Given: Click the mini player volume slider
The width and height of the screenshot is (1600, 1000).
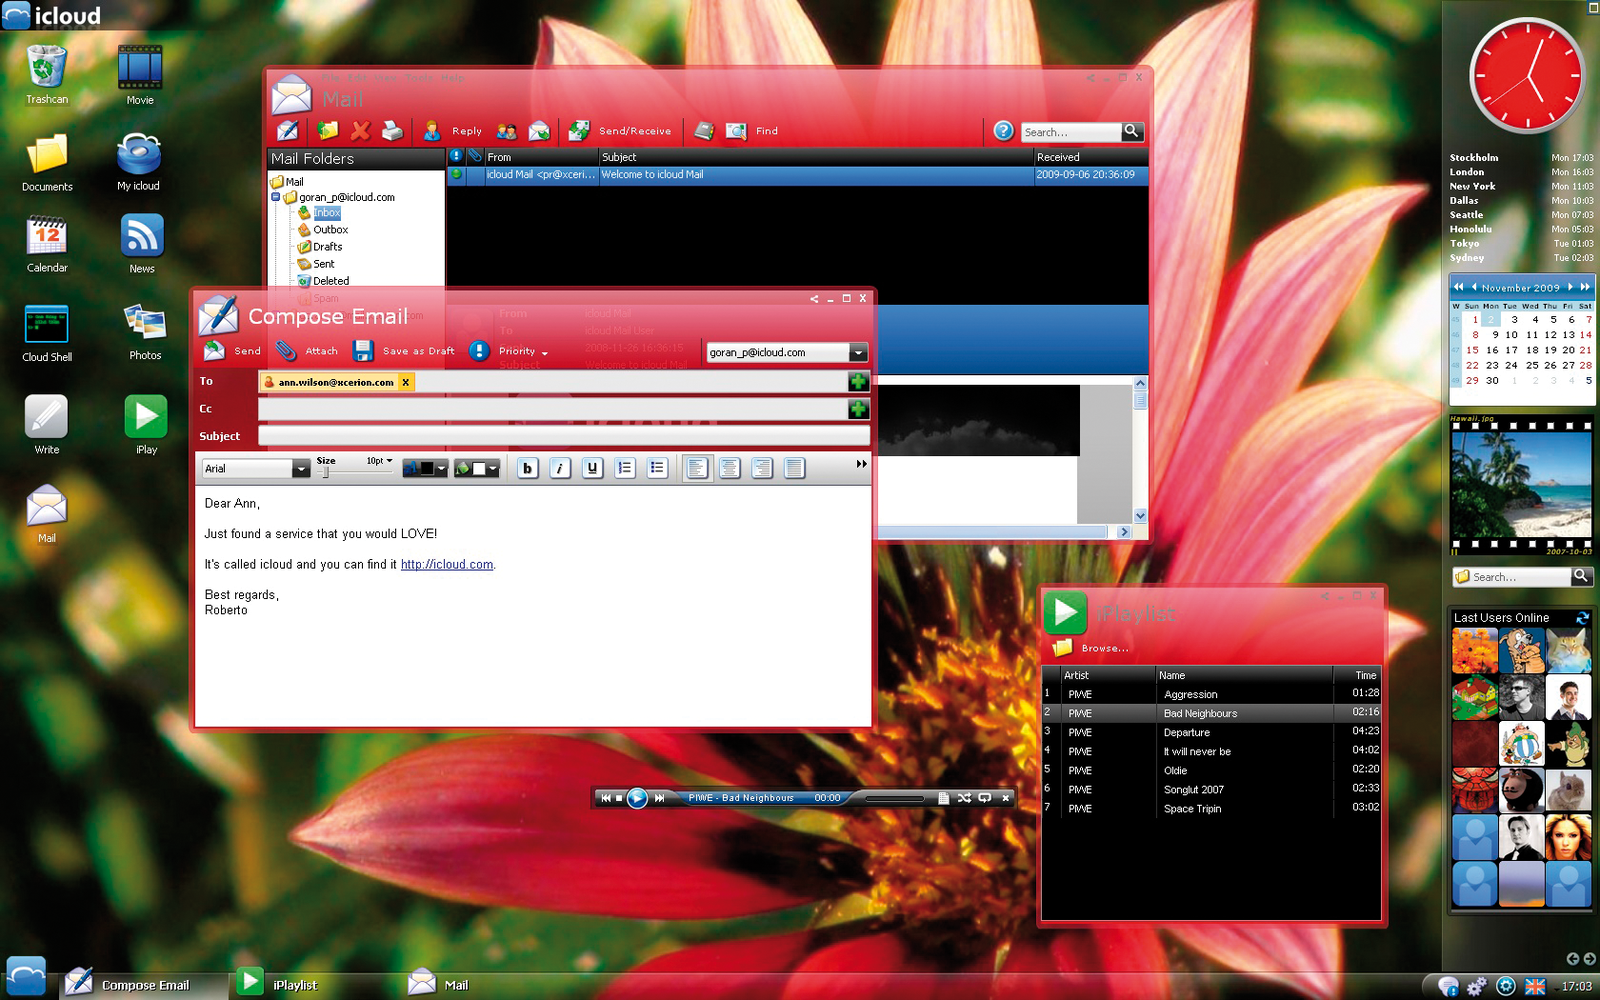Looking at the screenshot, I should 894,798.
